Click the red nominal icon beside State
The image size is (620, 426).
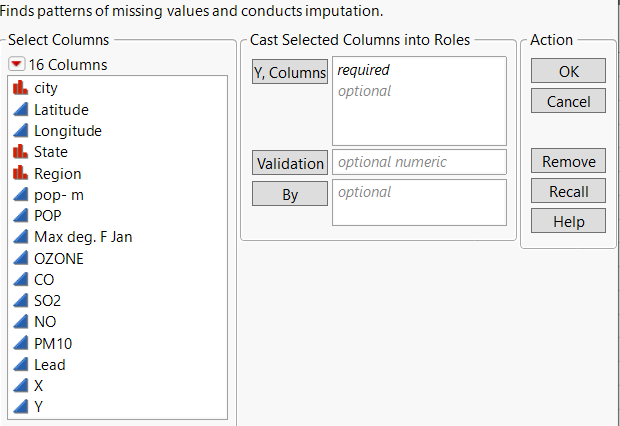click(20, 152)
